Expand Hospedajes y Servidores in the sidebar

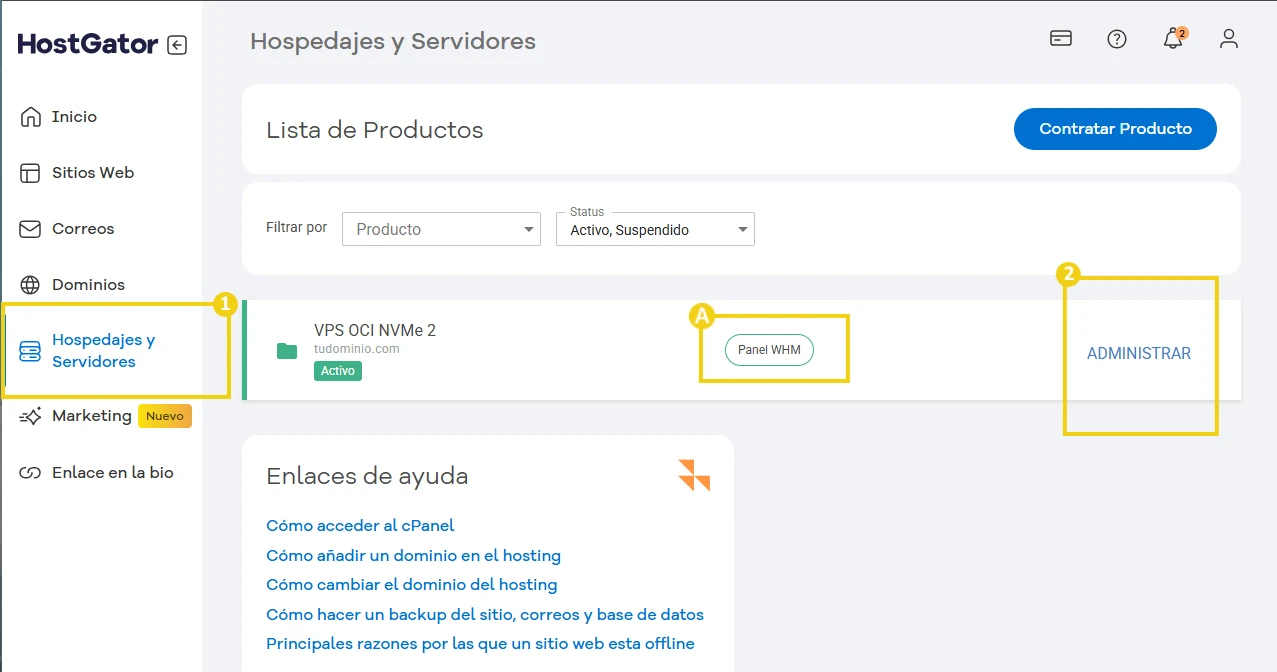click(x=104, y=350)
